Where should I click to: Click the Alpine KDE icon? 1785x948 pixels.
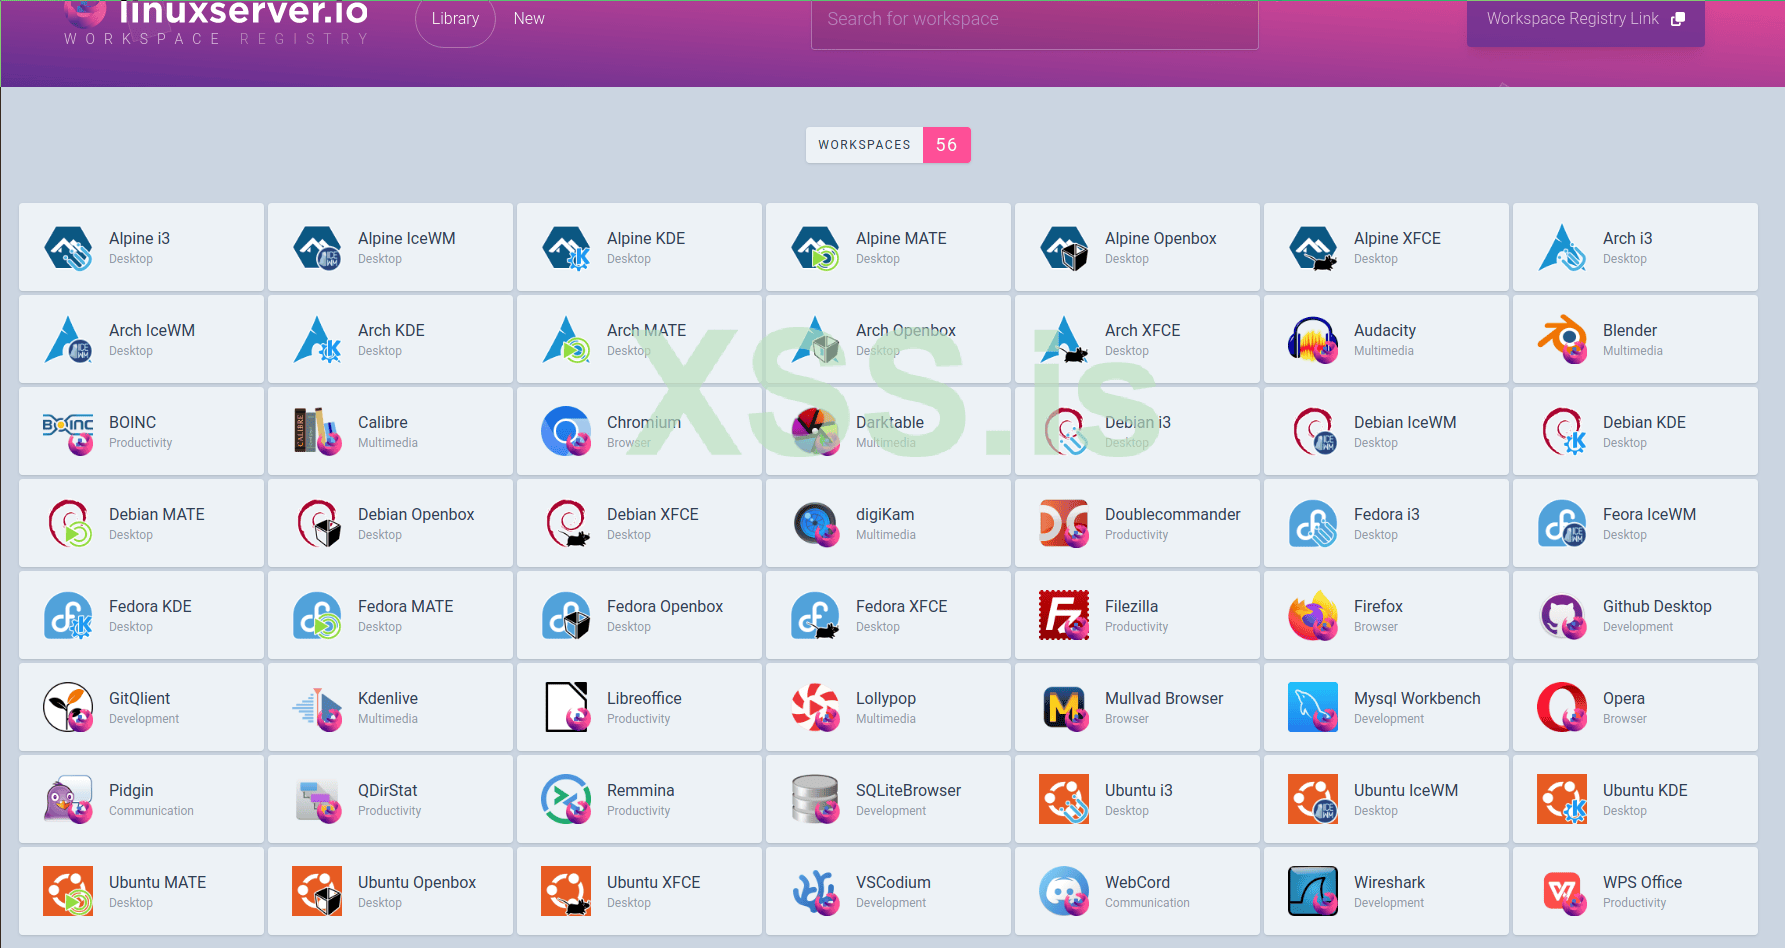coord(567,248)
